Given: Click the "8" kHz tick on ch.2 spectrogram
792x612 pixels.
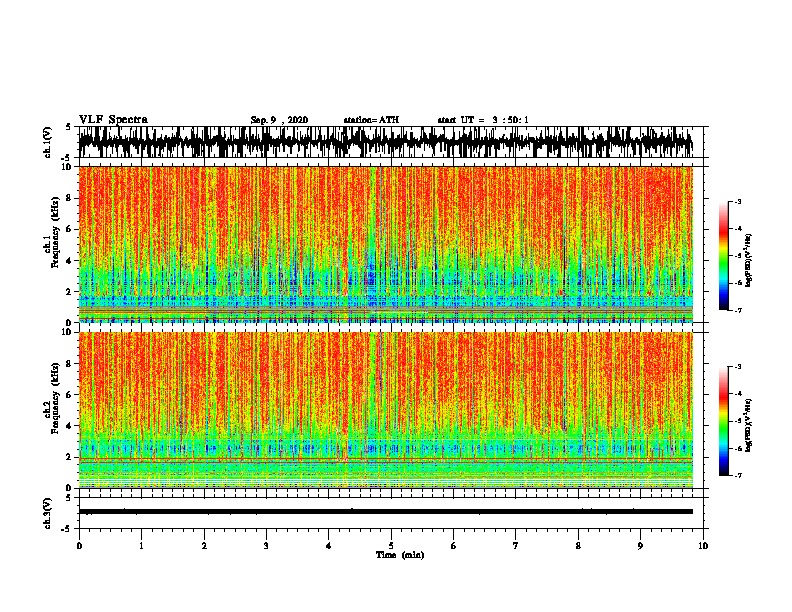Looking at the screenshot, I should point(69,364).
